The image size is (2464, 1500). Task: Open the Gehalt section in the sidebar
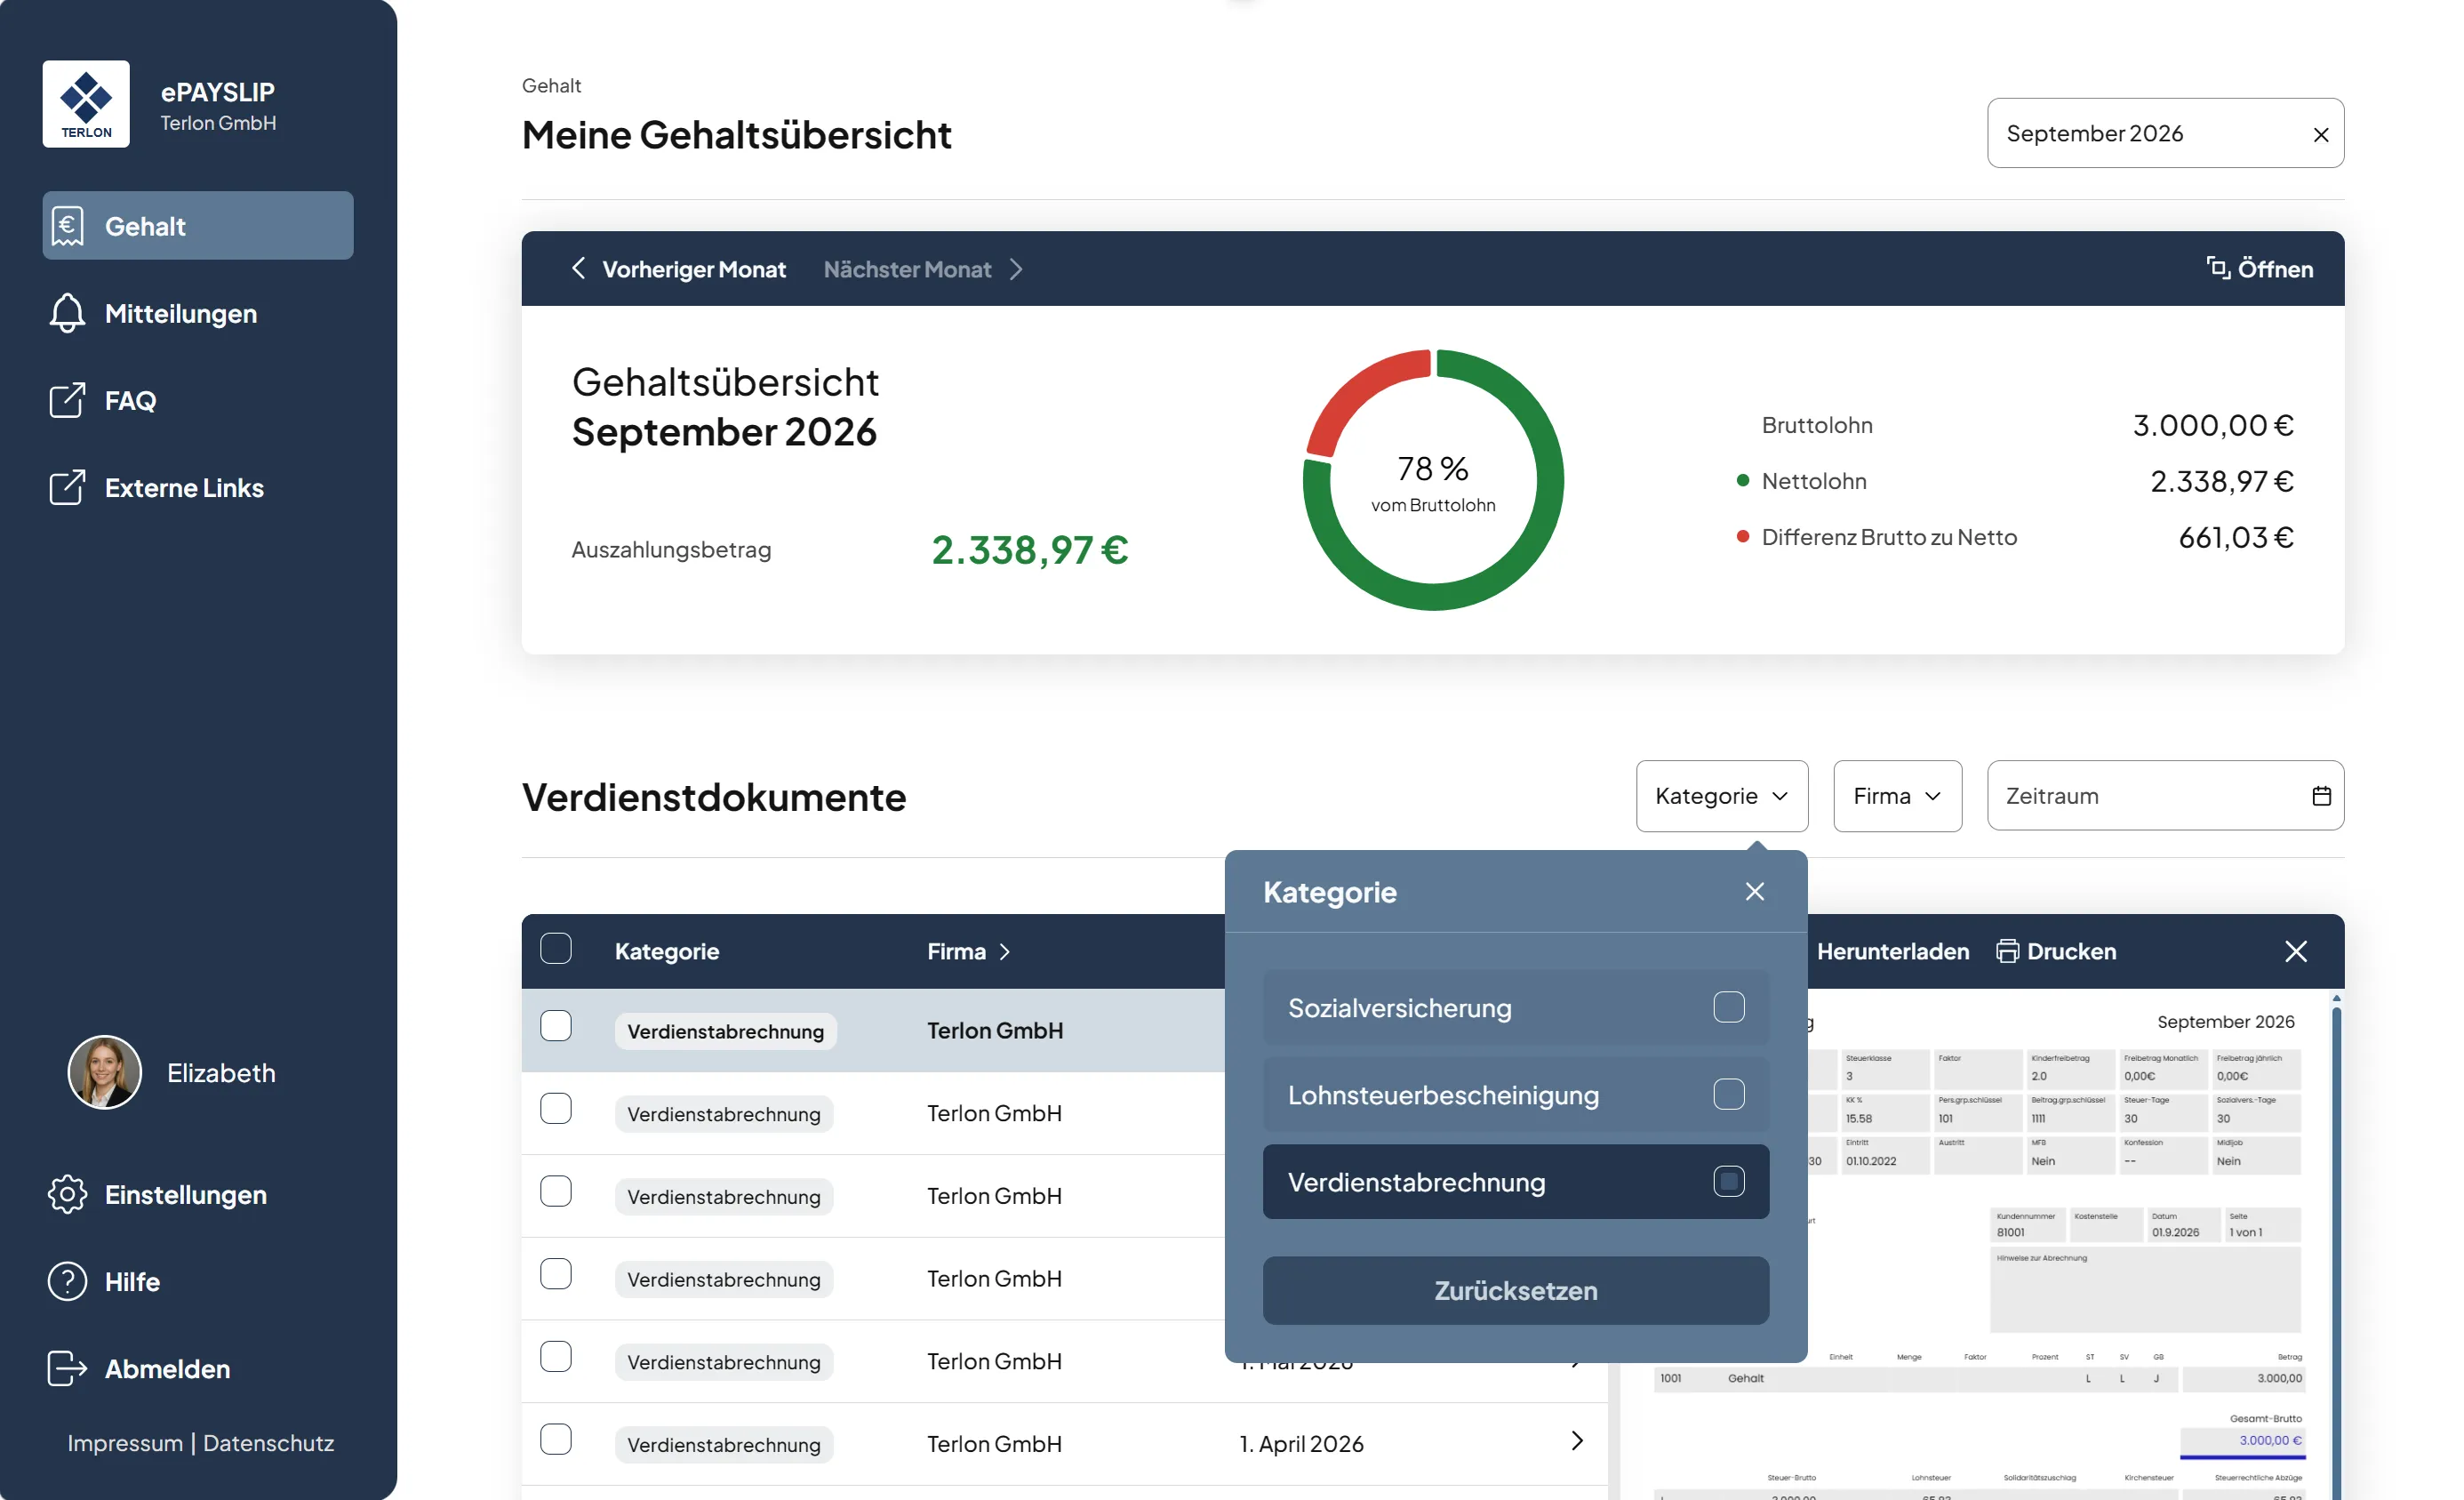tap(198, 226)
